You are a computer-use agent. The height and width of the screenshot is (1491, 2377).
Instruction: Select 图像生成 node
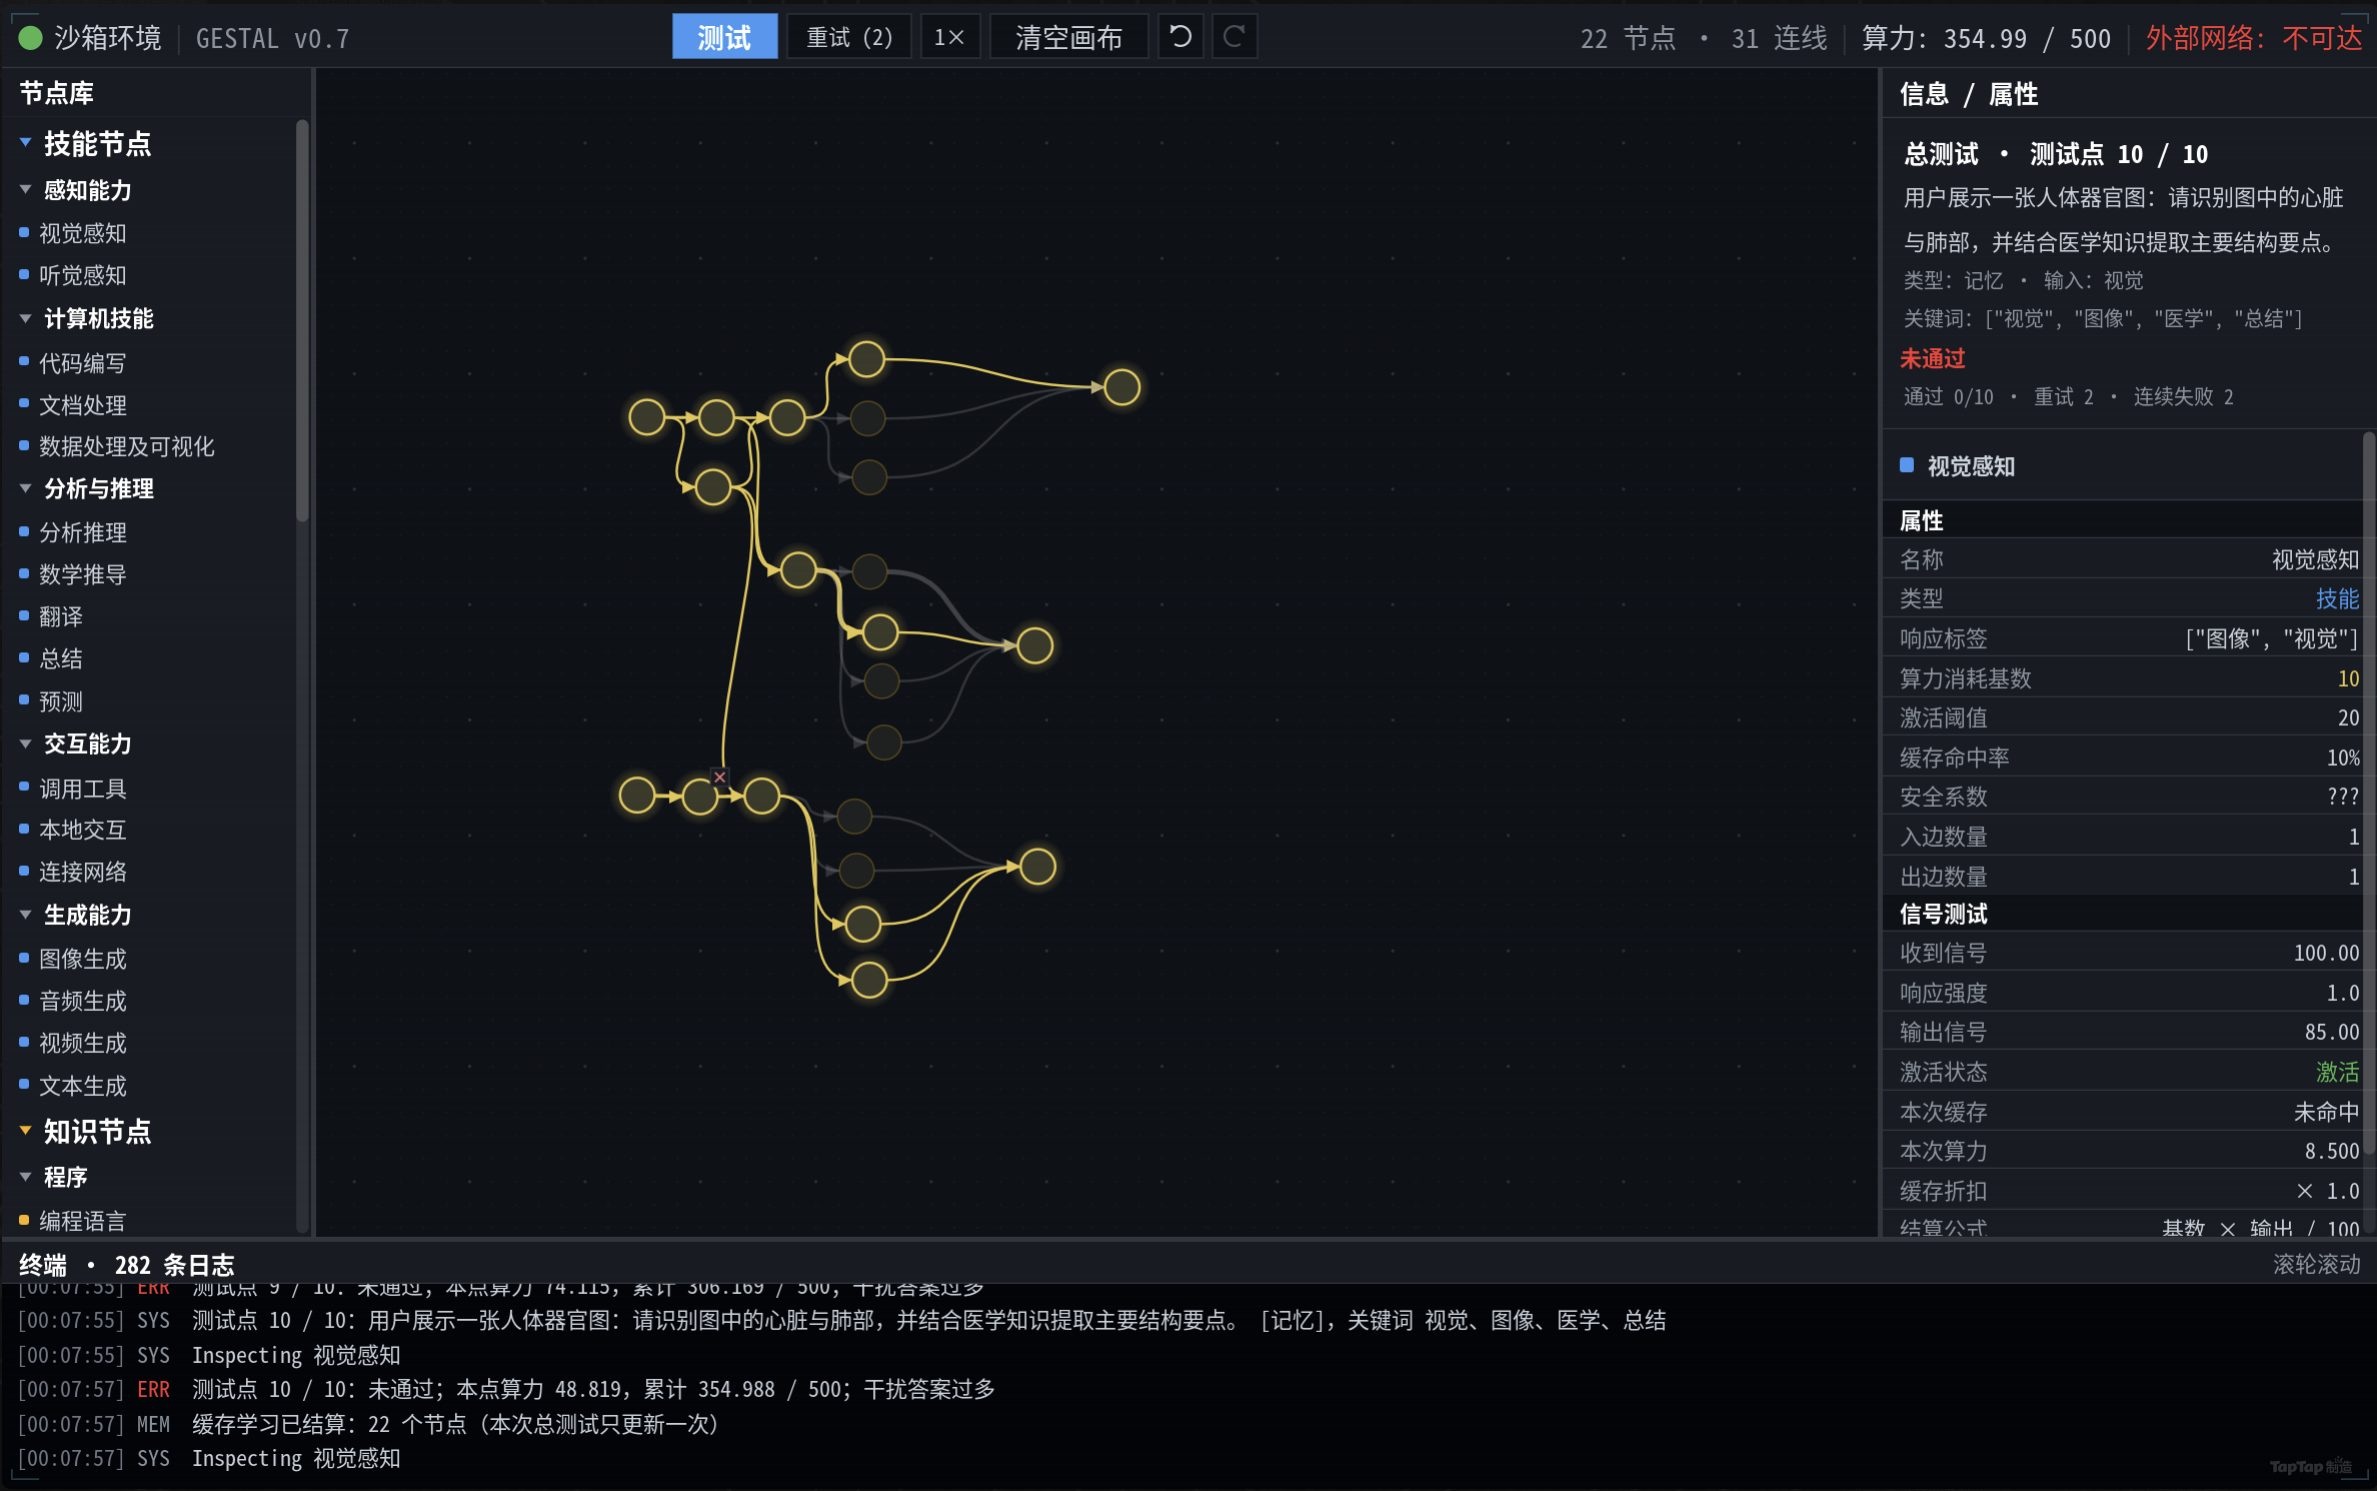click(82, 959)
